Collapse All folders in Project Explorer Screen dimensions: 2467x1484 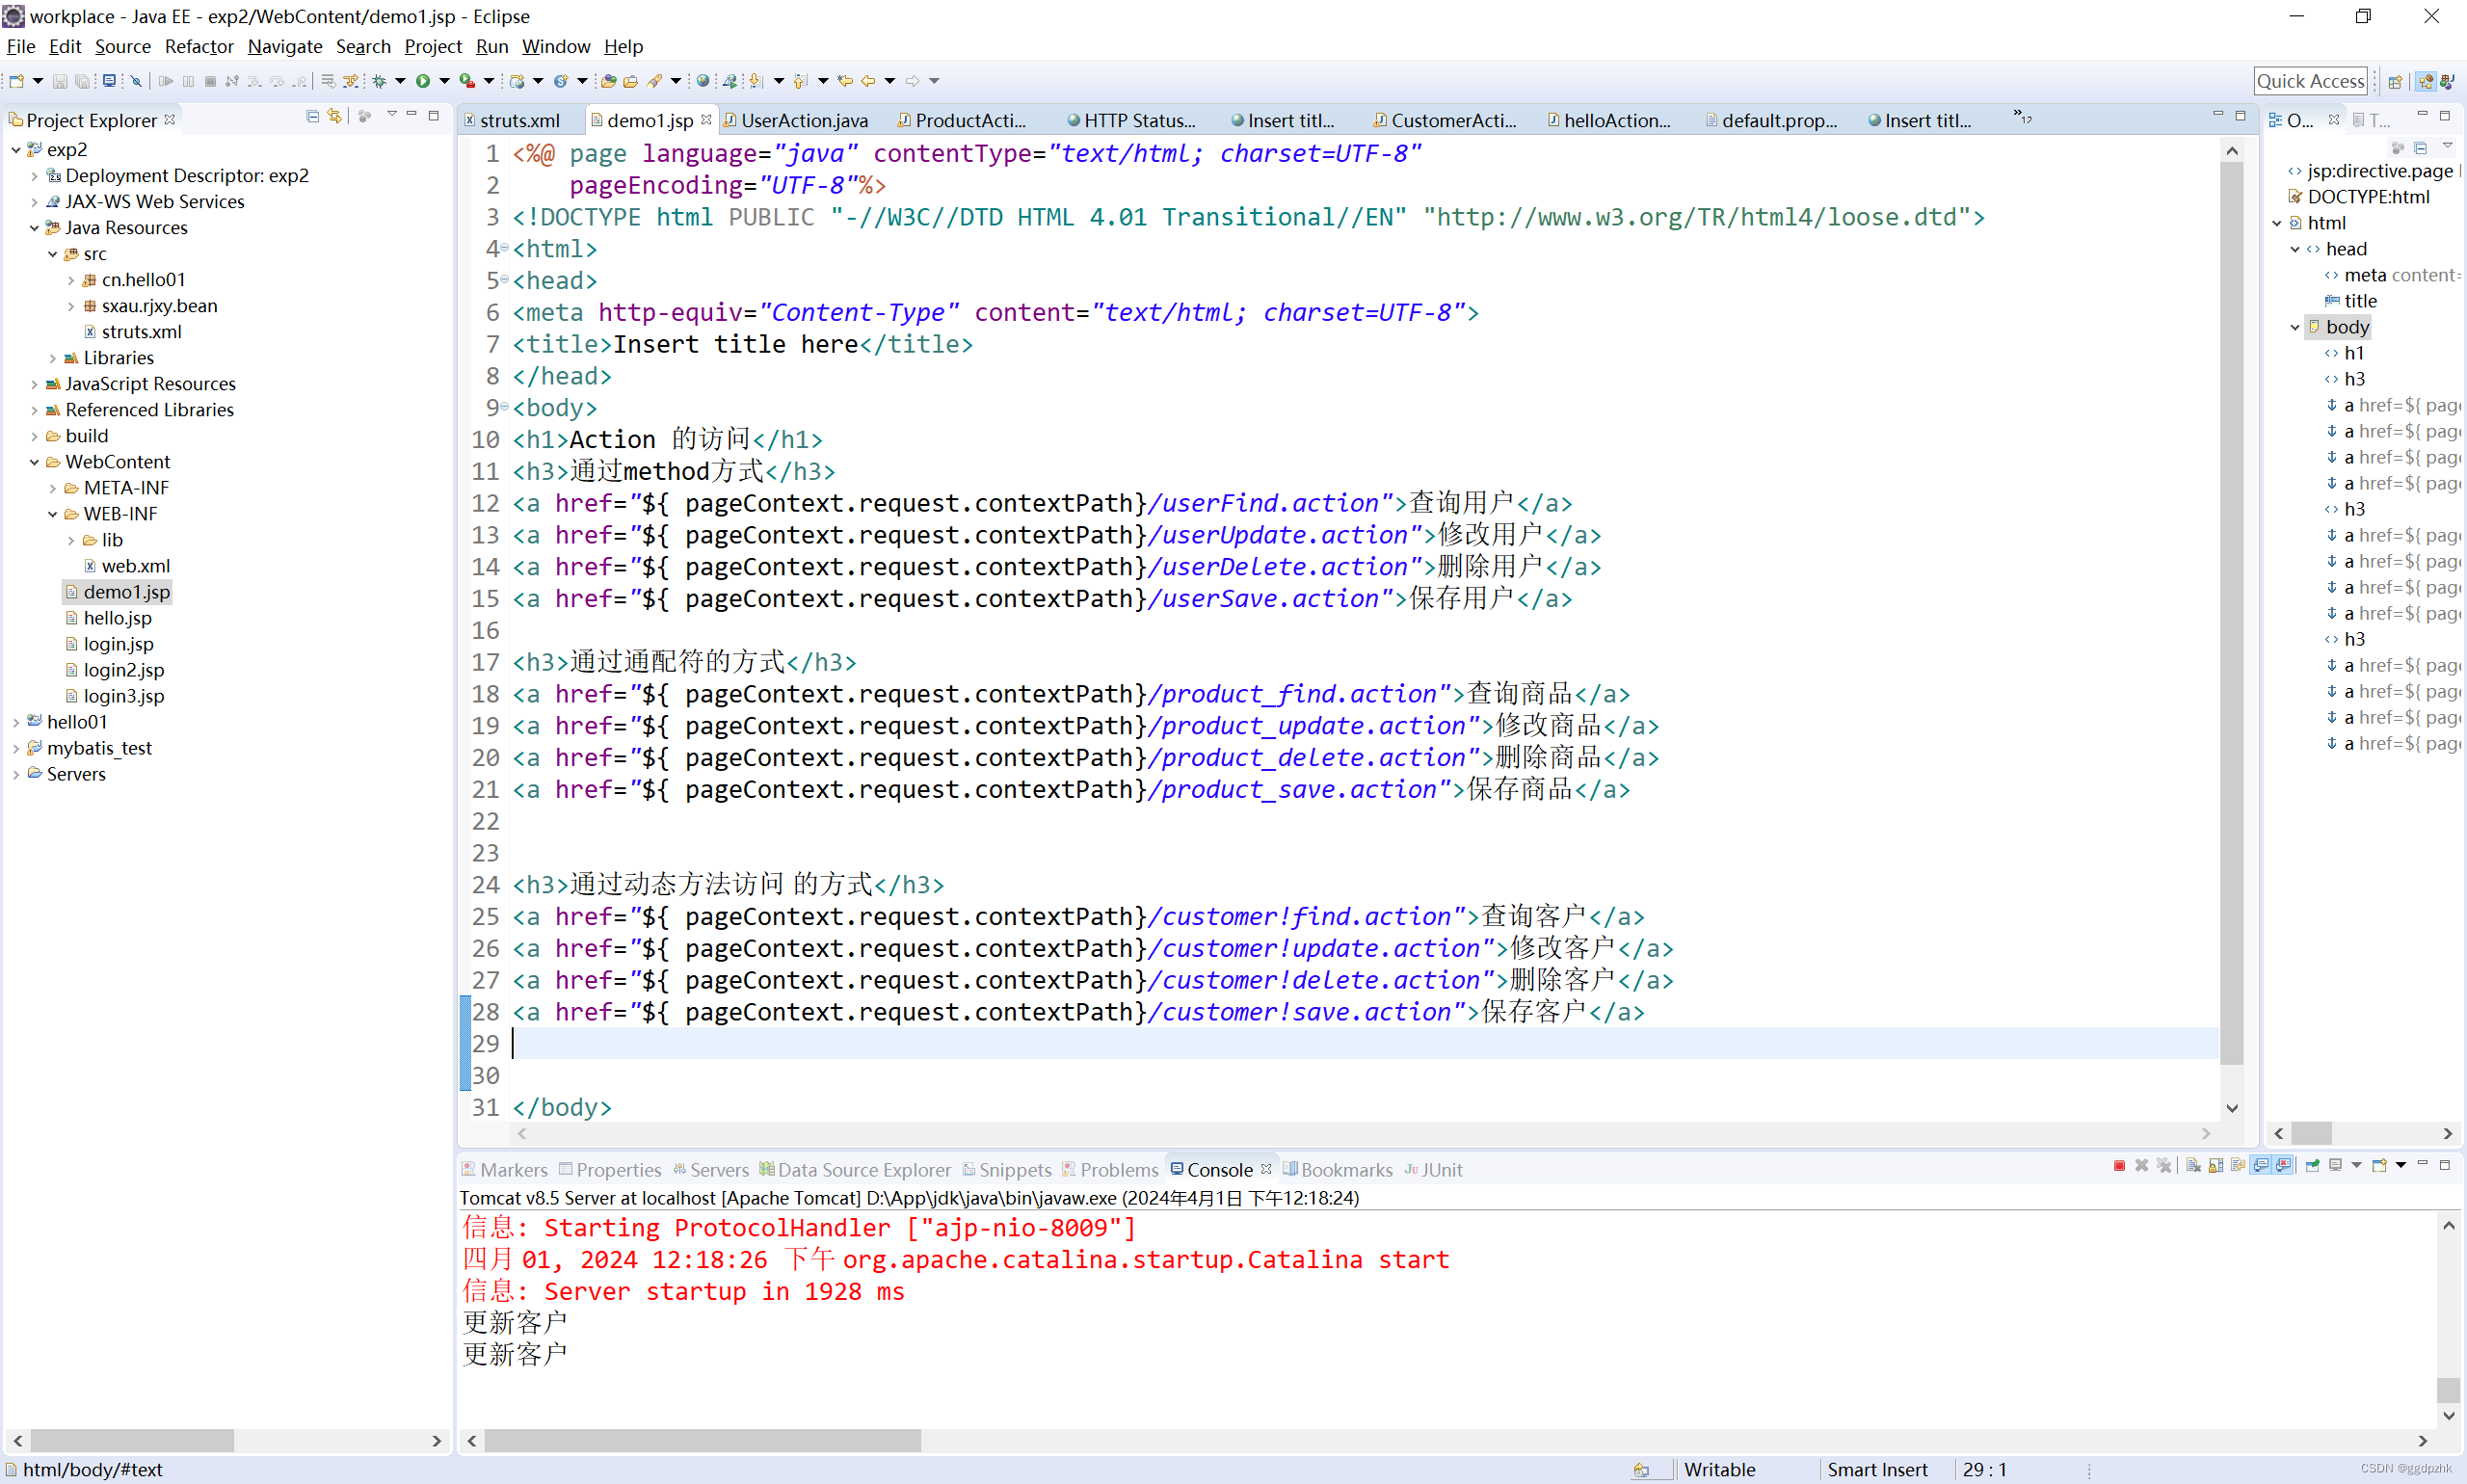coord(311,116)
